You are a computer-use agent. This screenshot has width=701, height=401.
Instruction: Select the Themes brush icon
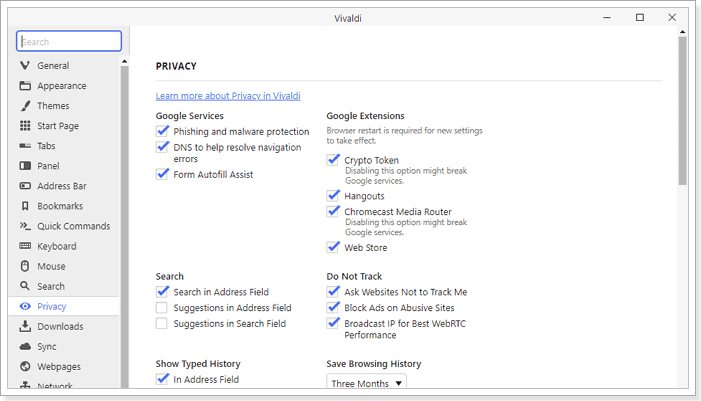[25, 106]
